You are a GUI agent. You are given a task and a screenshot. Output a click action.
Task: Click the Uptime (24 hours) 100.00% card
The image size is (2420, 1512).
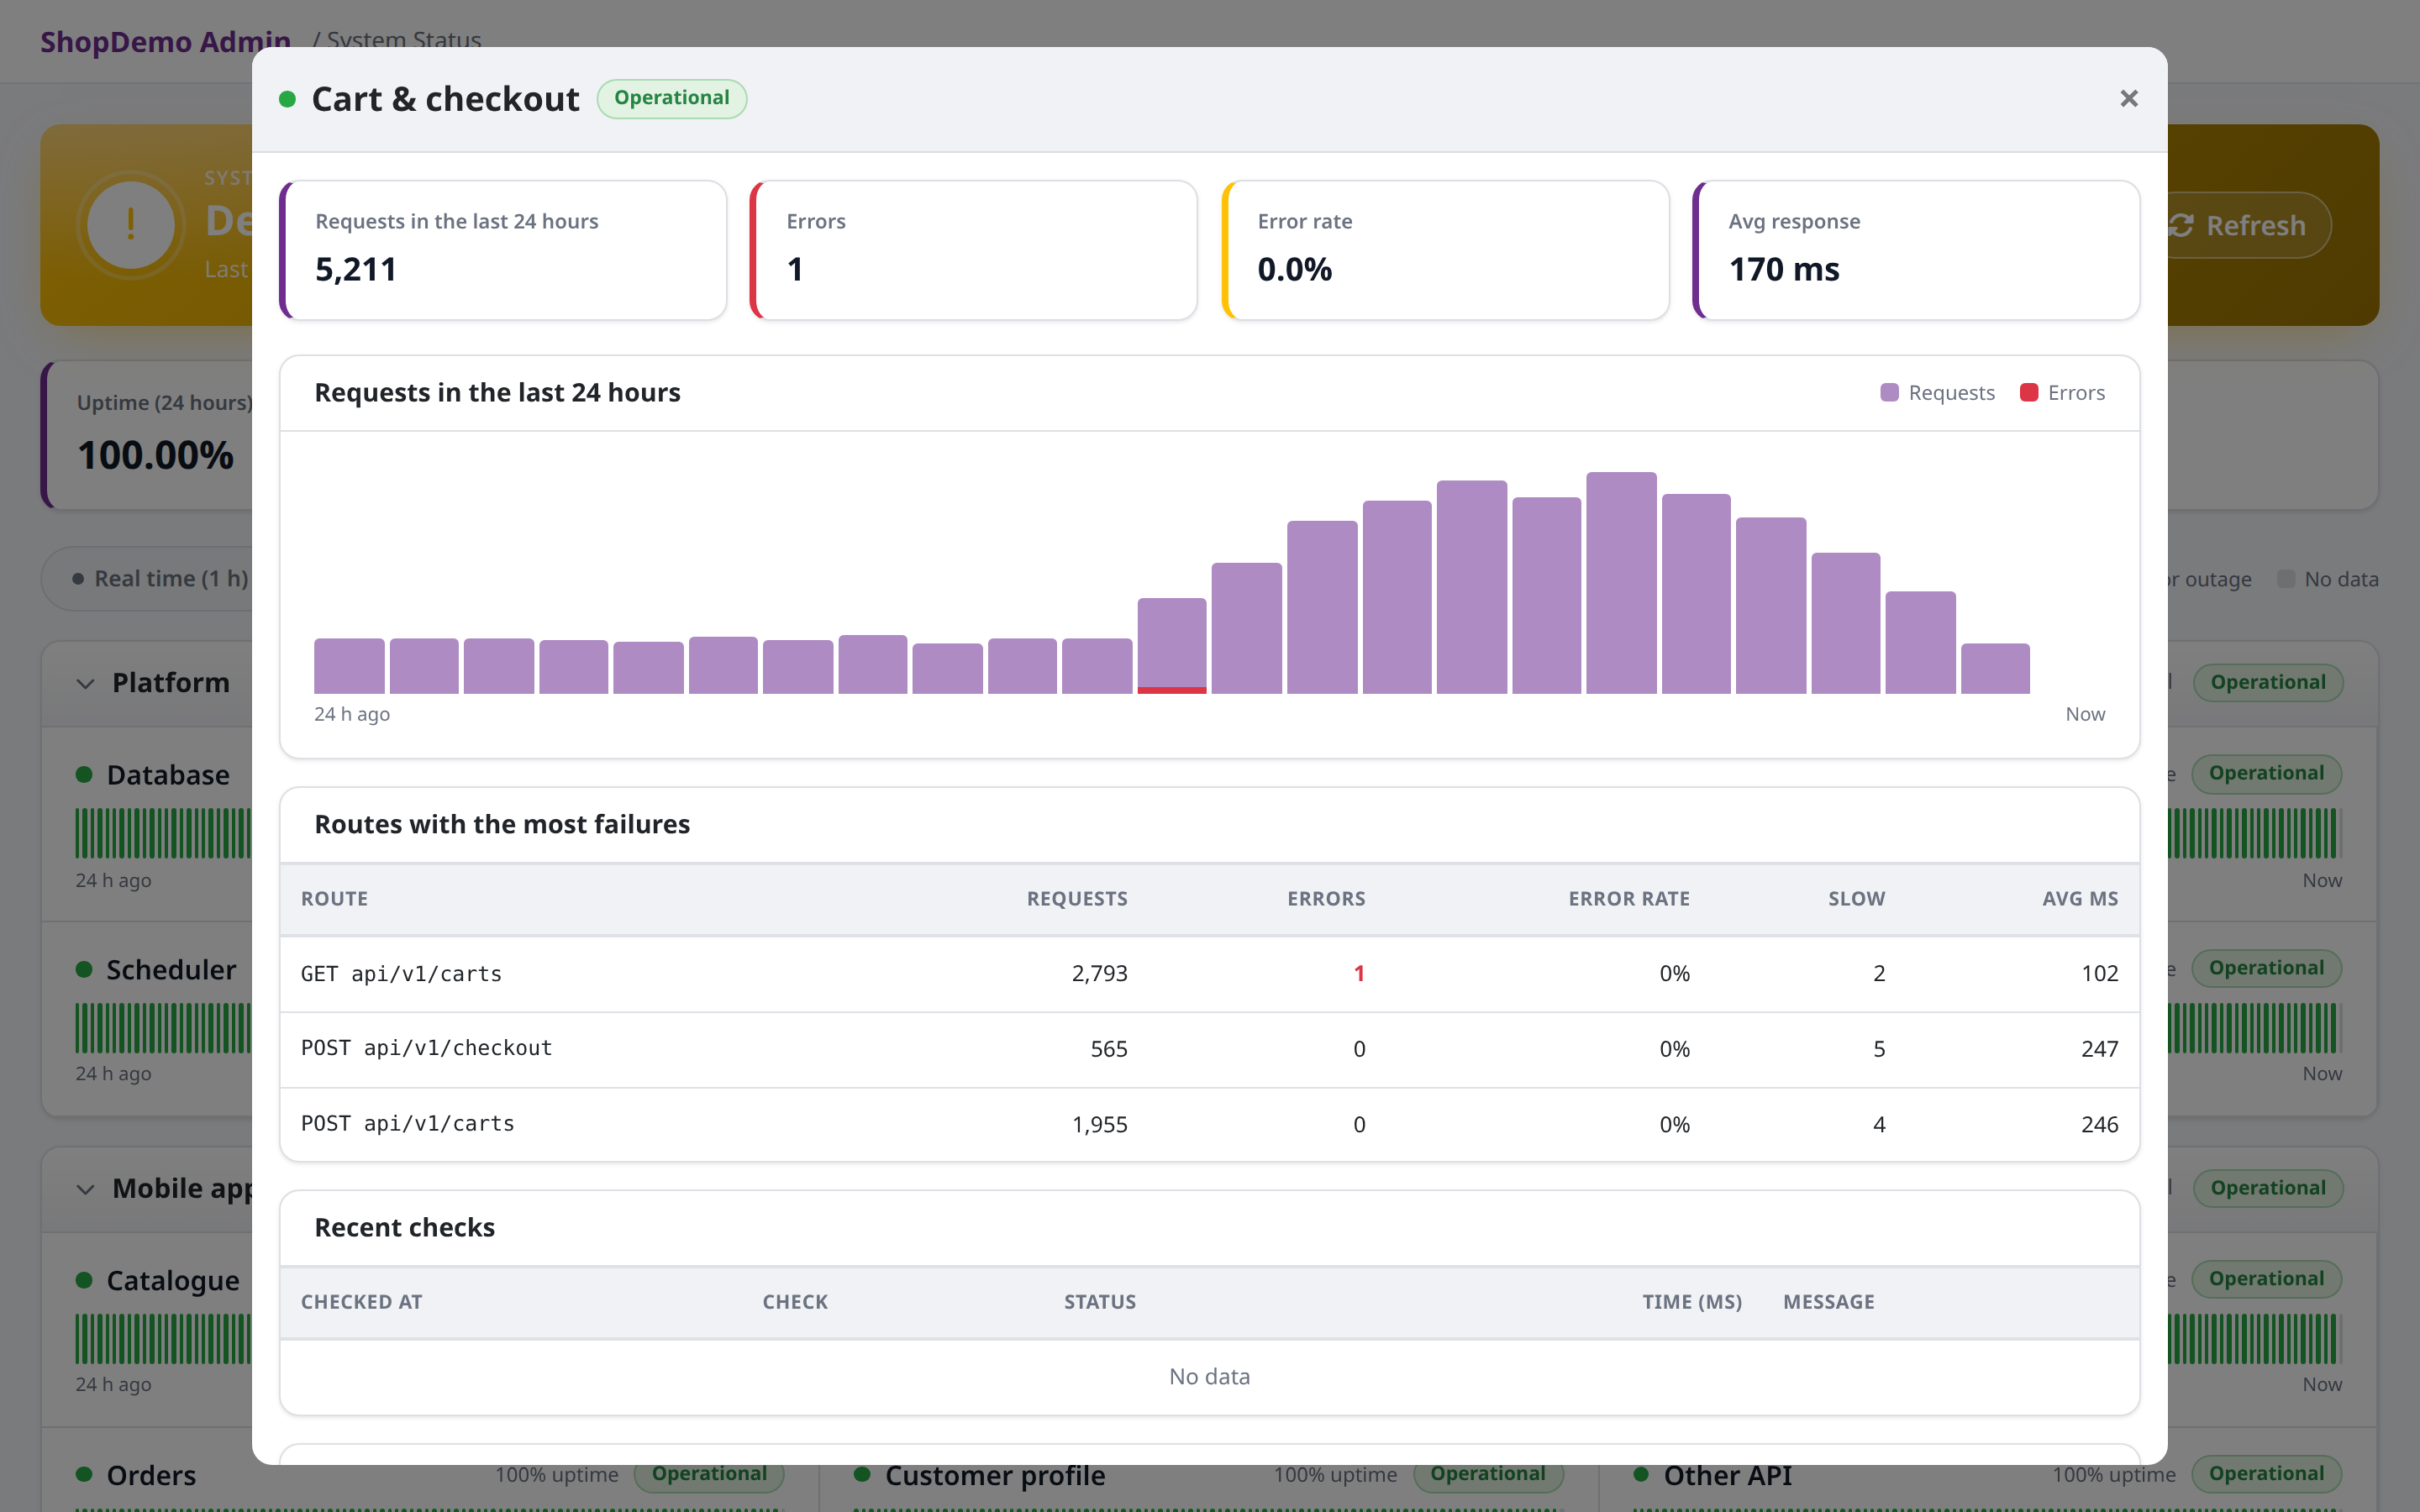147,435
